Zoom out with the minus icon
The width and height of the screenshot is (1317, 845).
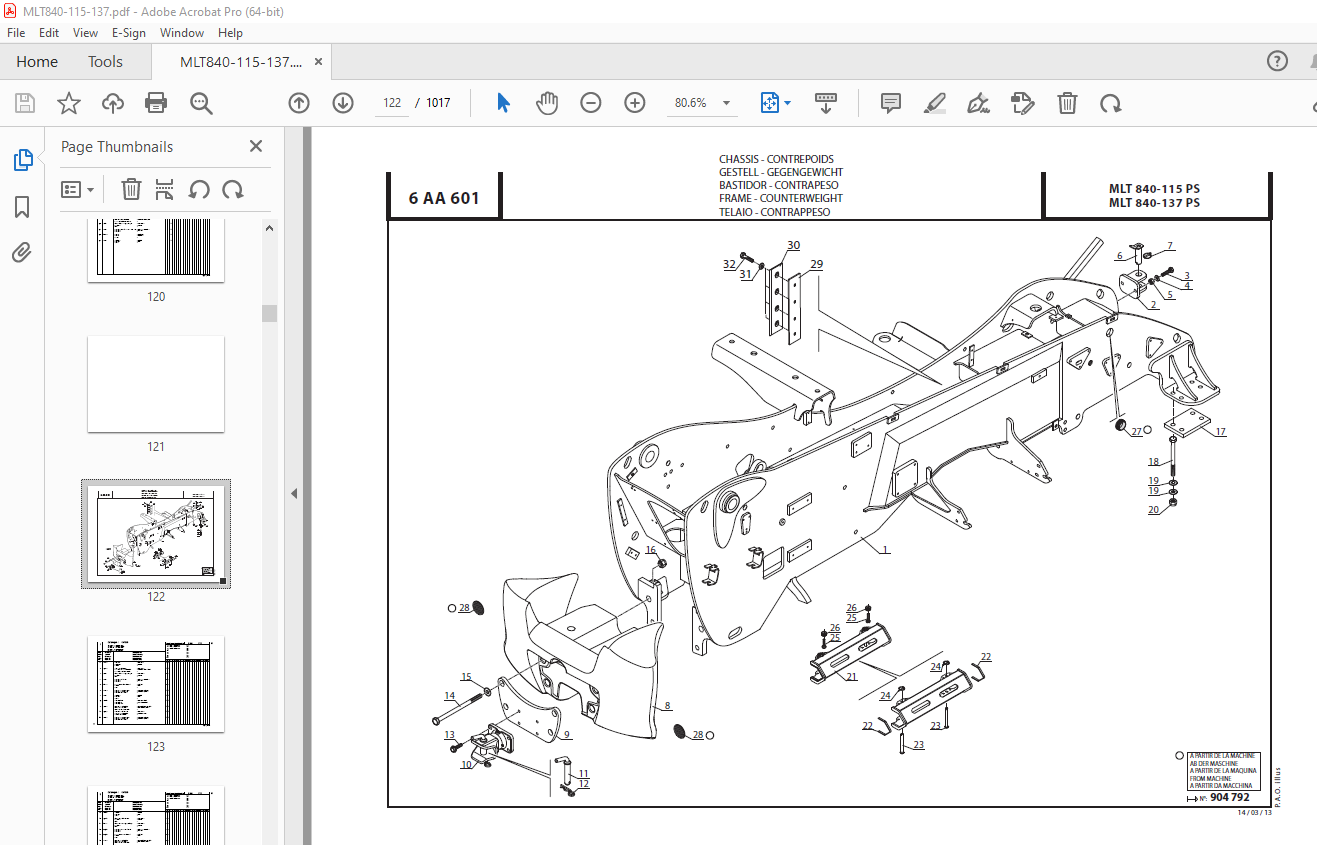pyautogui.click(x=591, y=103)
